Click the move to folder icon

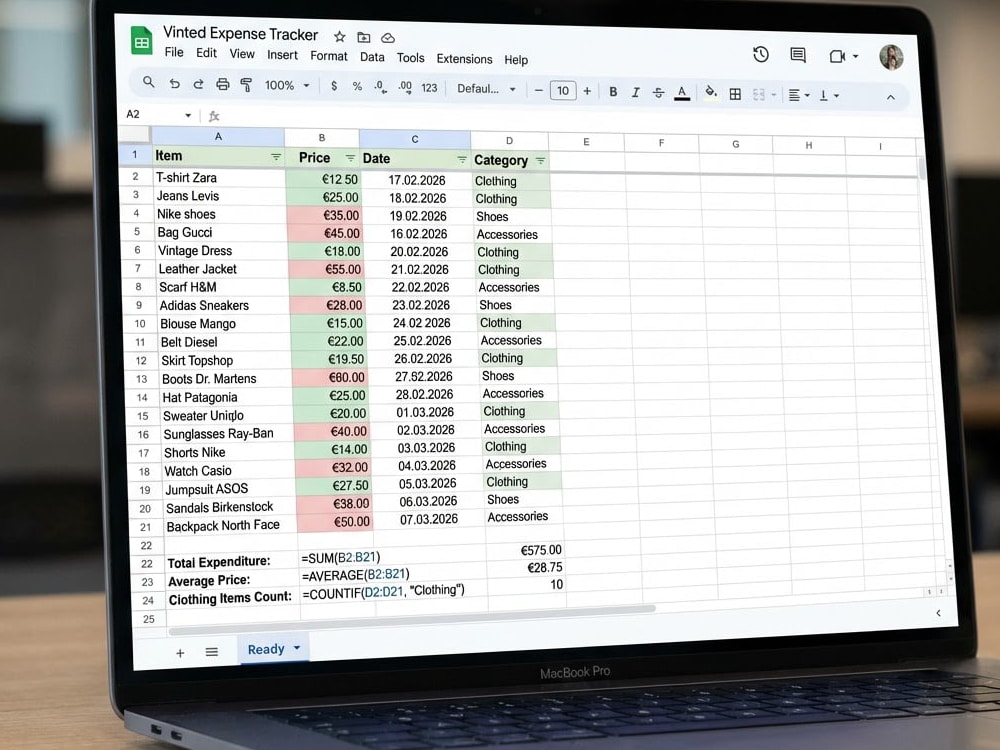(364, 38)
